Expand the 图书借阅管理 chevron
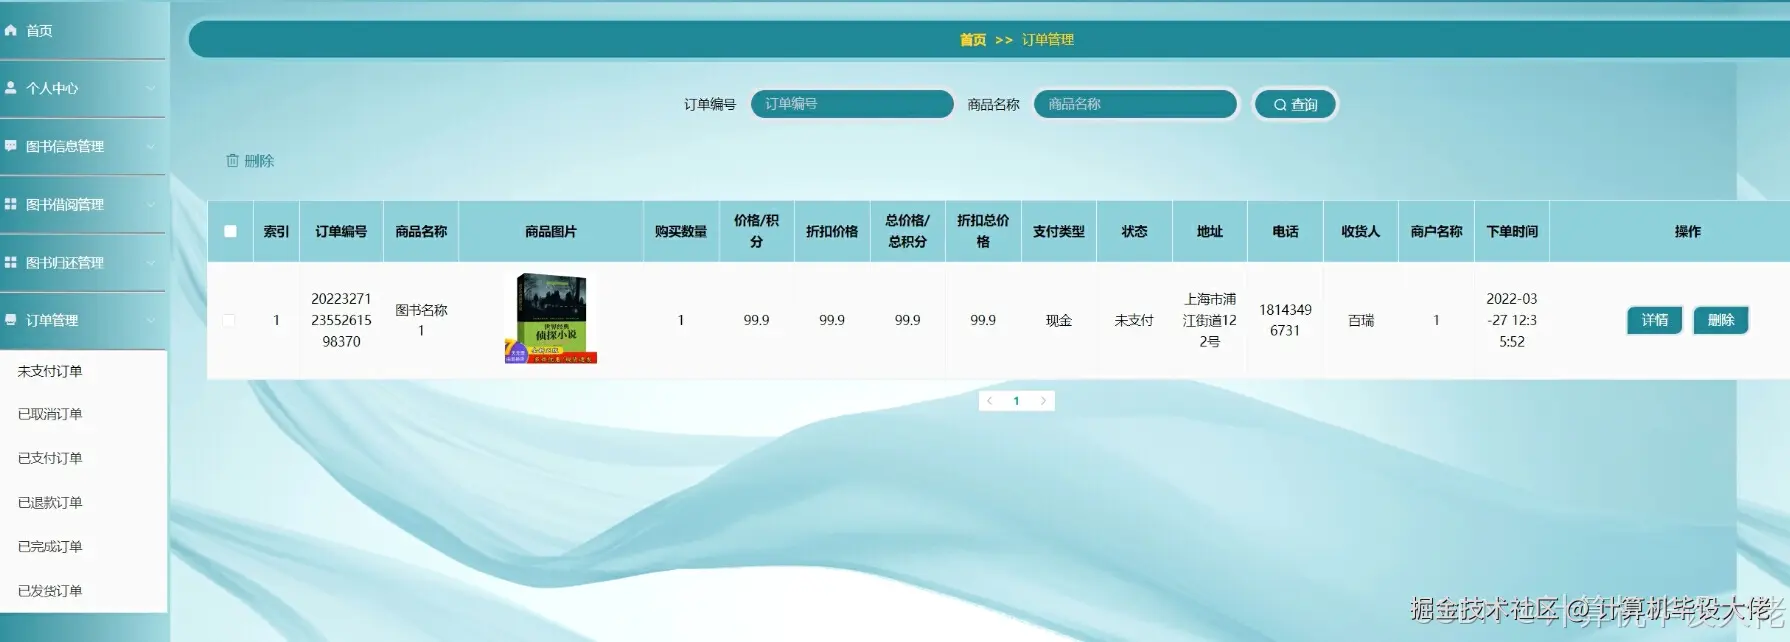Screen dimensions: 1790x642 point(150,204)
